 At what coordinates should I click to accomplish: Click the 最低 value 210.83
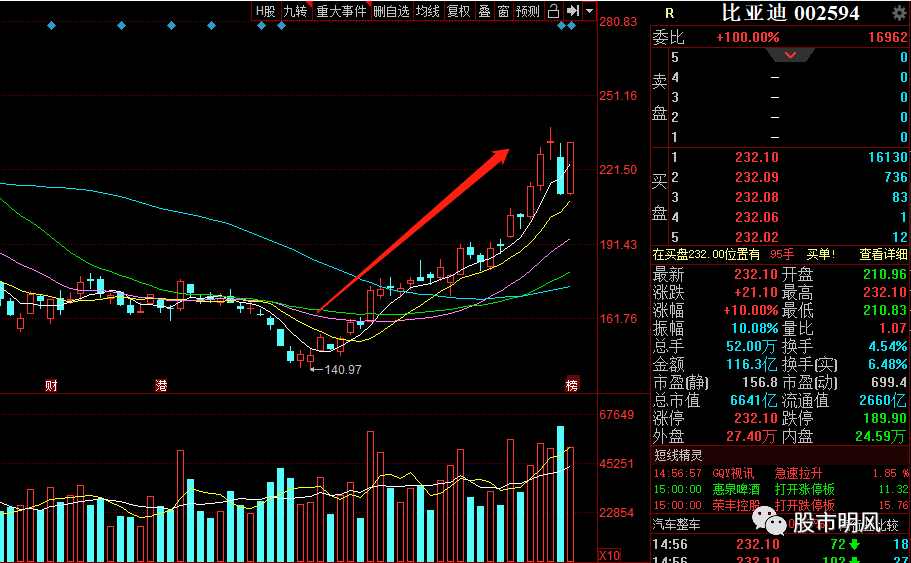pyautogui.click(x=884, y=310)
